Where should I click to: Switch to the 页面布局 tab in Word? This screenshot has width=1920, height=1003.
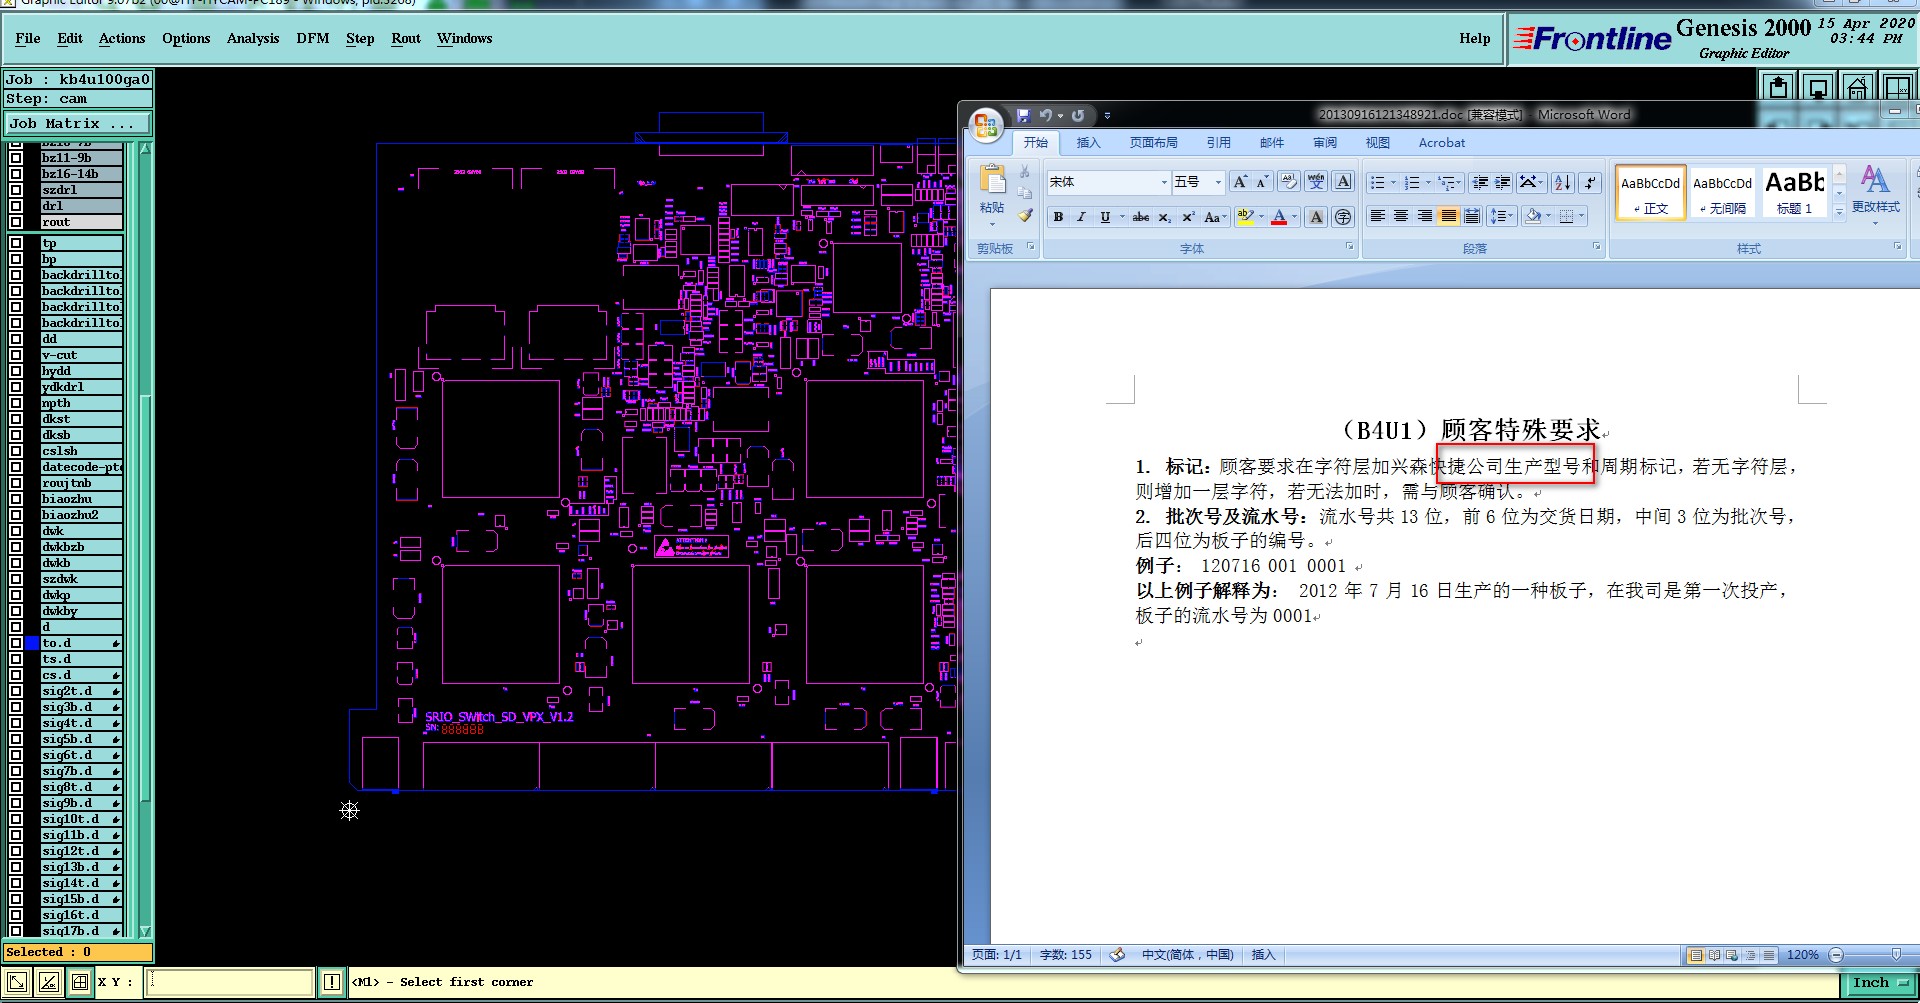(1154, 143)
